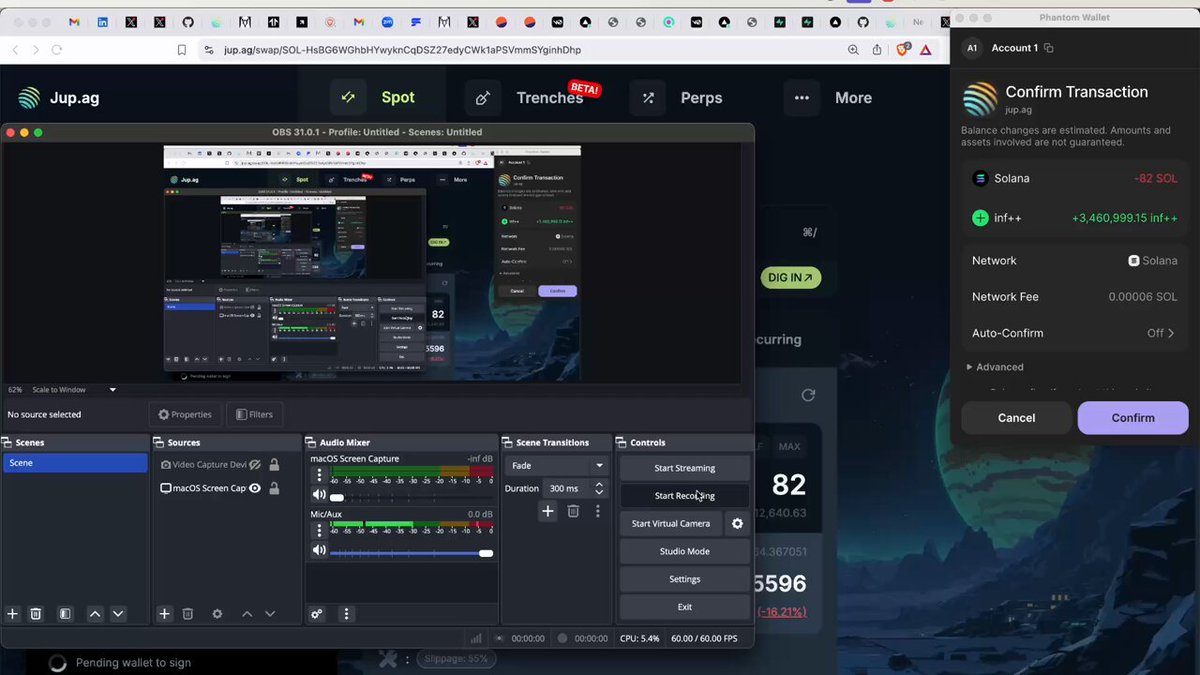The width and height of the screenshot is (1200, 675).
Task: Click the refresh icon on Jupiter swap page
Action: click(x=808, y=395)
